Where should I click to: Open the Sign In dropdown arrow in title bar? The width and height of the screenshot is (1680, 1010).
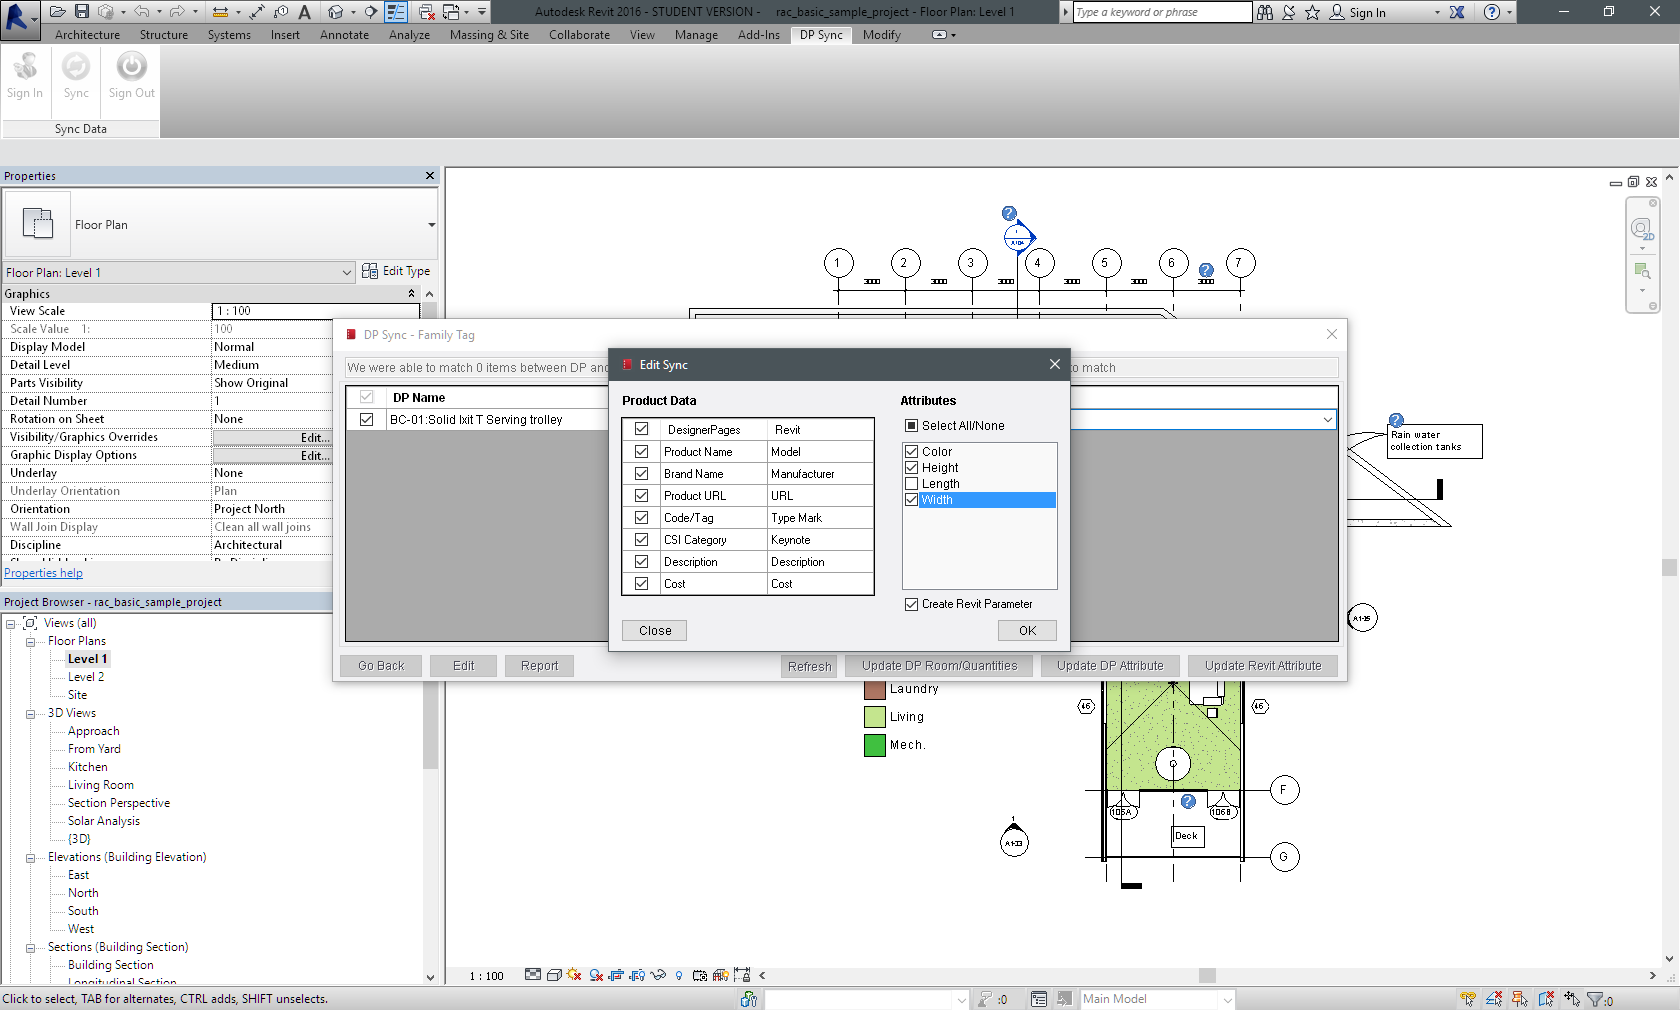pos(1437,13)
